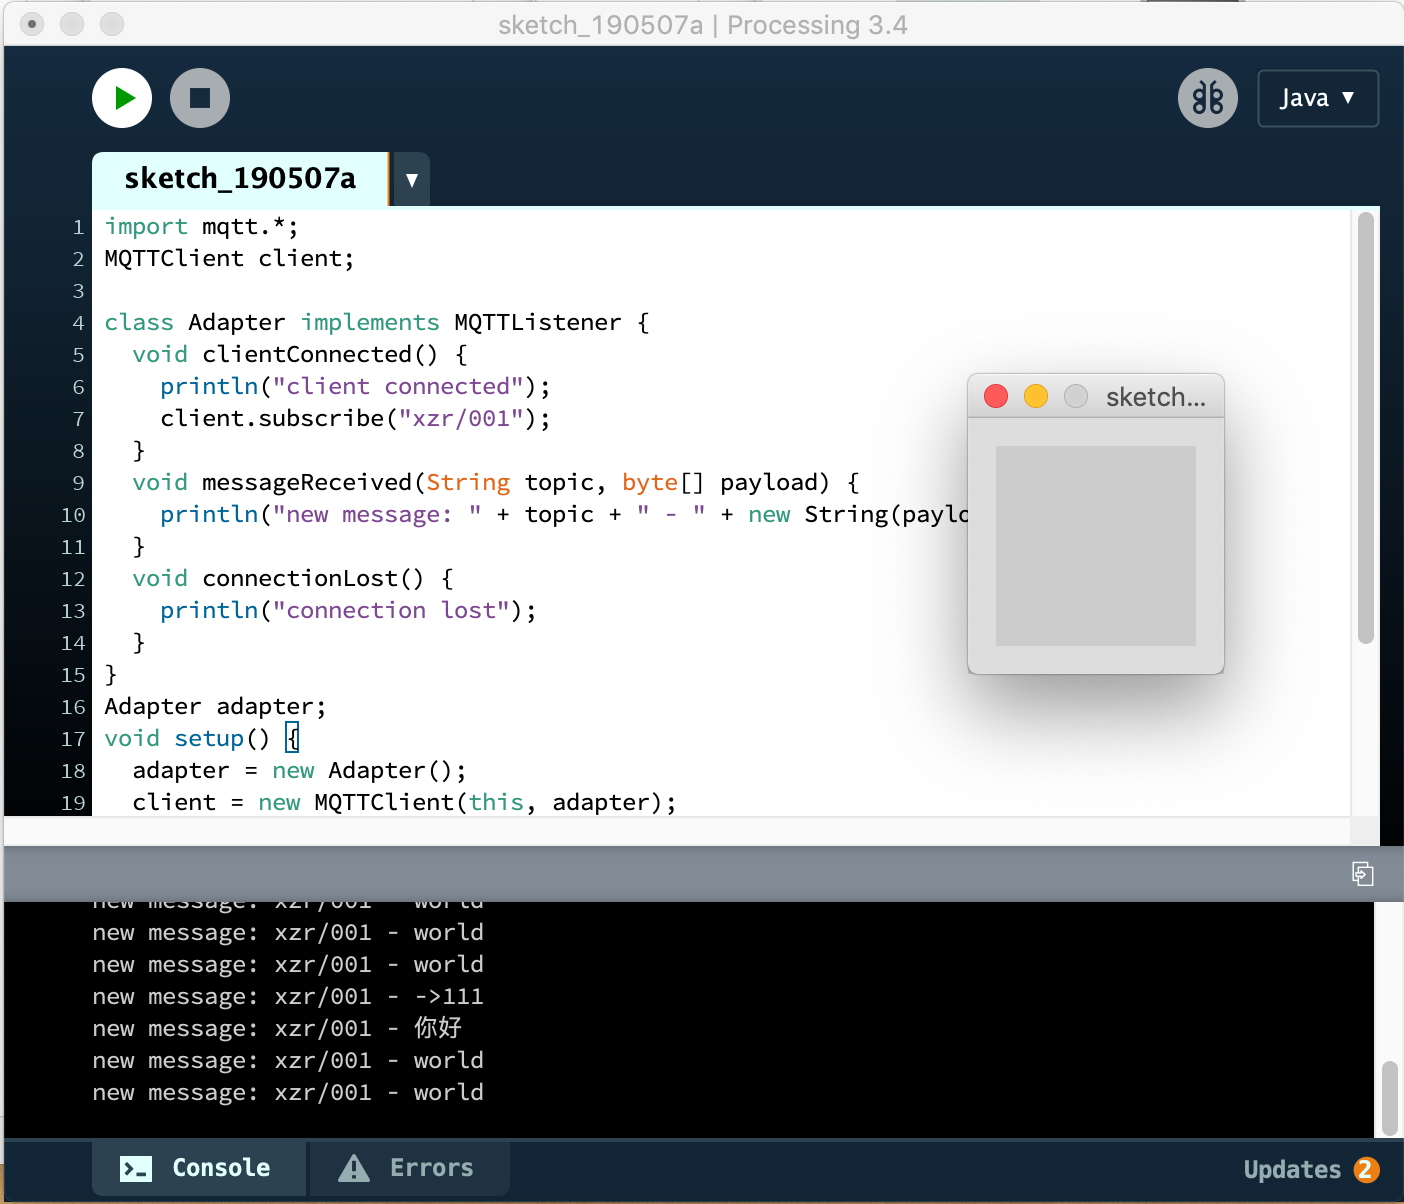Viewport: 1404px width, 1204px height.
Task: Click the "void clientConnected()" line
Action: tap(299, 355)
